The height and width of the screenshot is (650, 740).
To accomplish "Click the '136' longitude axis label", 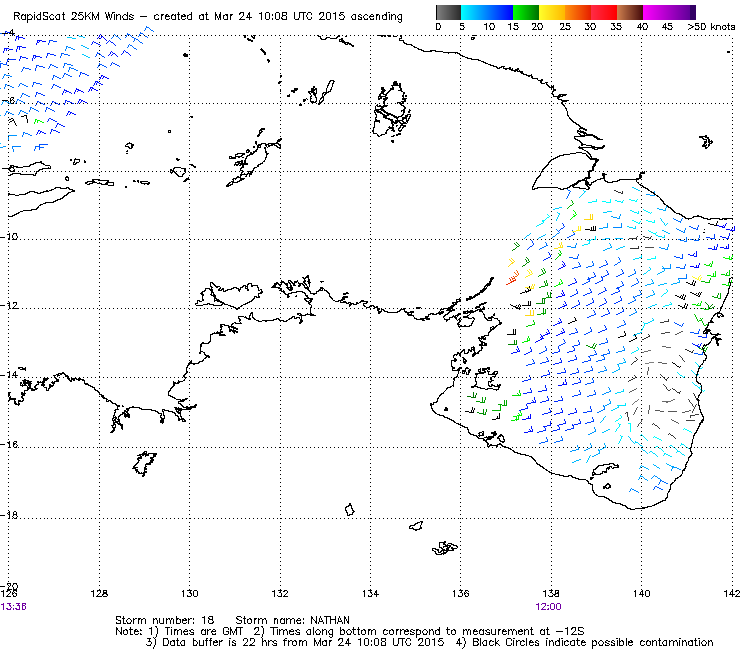I will pyautogui.click(x=461, y=593).
